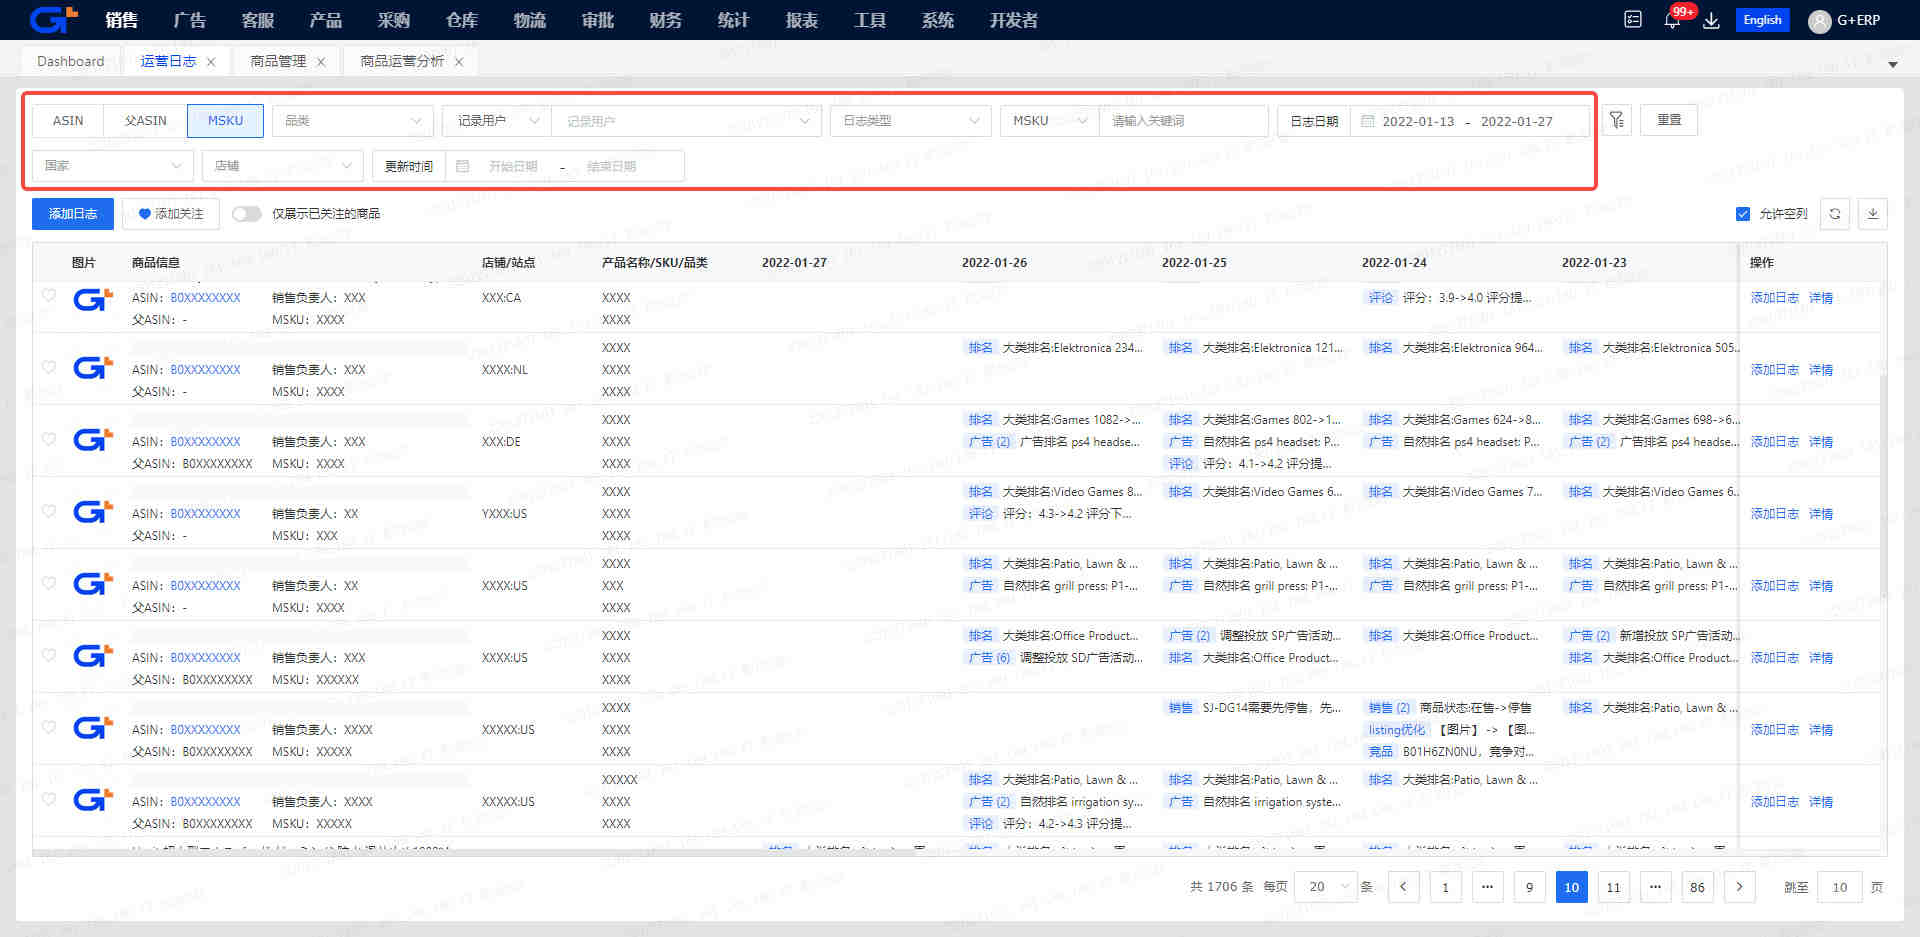
Task: Click the filter settings funnel icon
Action: 1616,120
